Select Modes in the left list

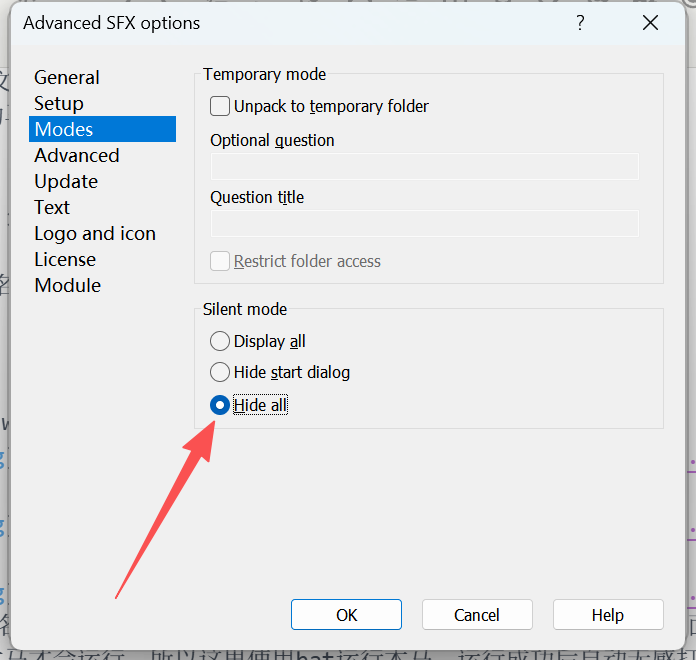point(64,129)
